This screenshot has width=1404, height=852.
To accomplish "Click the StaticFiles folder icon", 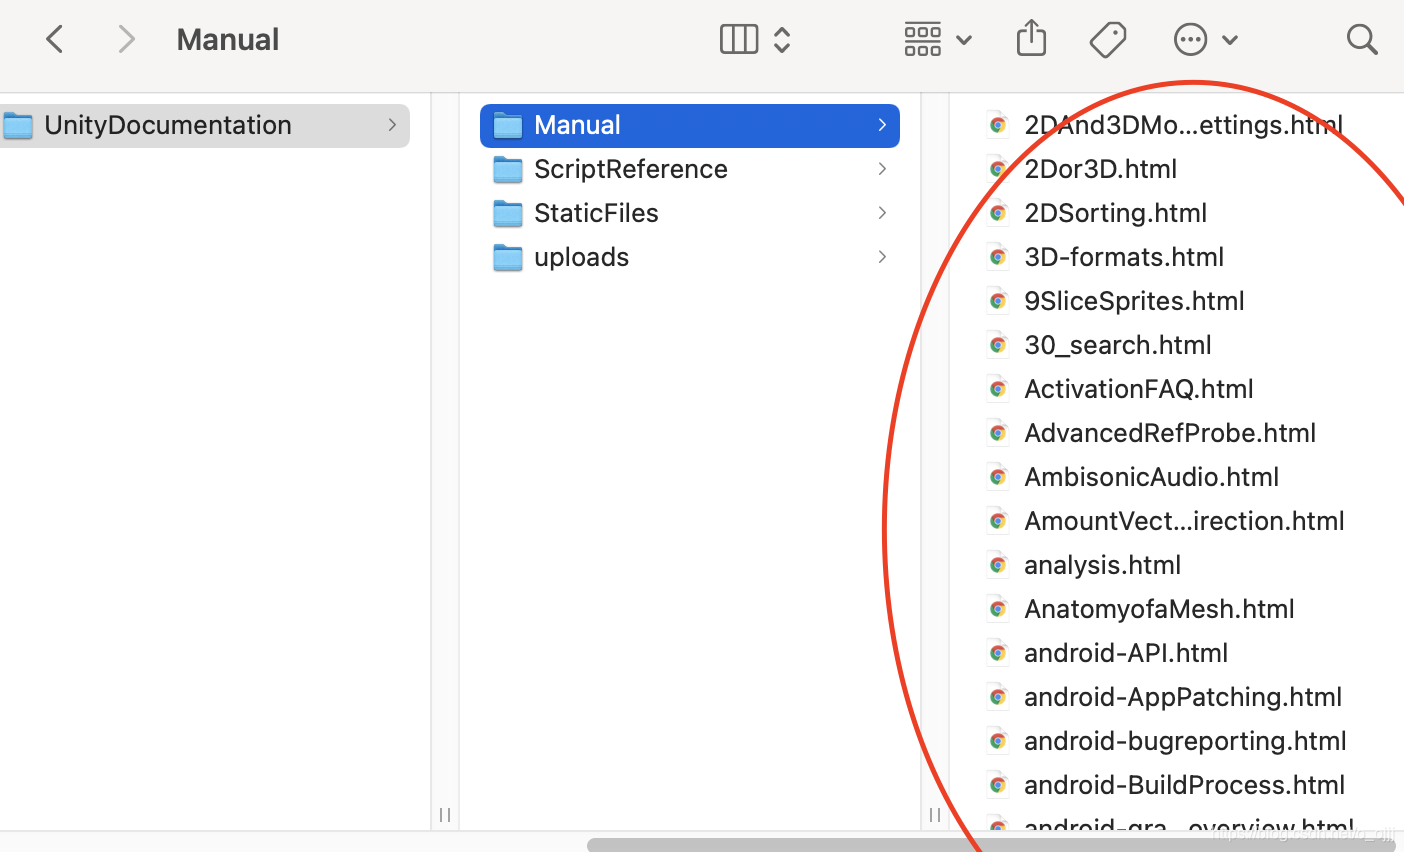I will point(508,213).
